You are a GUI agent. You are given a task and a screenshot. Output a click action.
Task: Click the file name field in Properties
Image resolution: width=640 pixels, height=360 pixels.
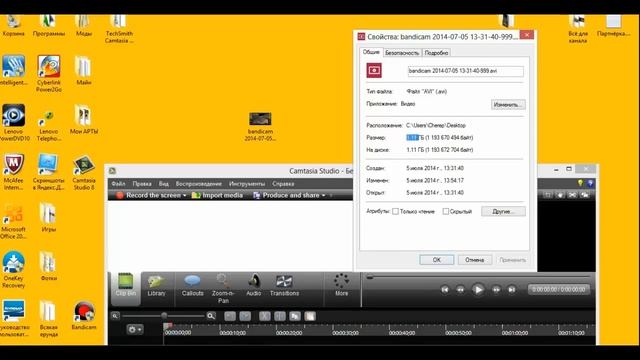pyautogui.click(x=465, y=71)
